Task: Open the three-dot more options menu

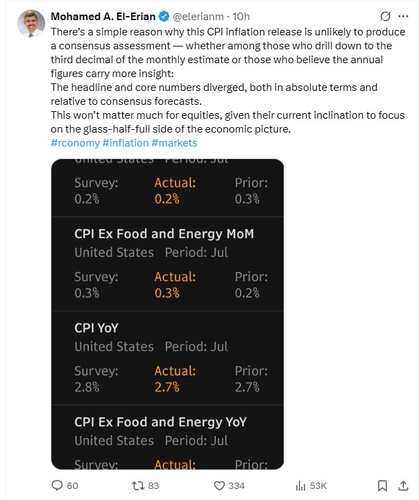Action: tap(403, 16)
